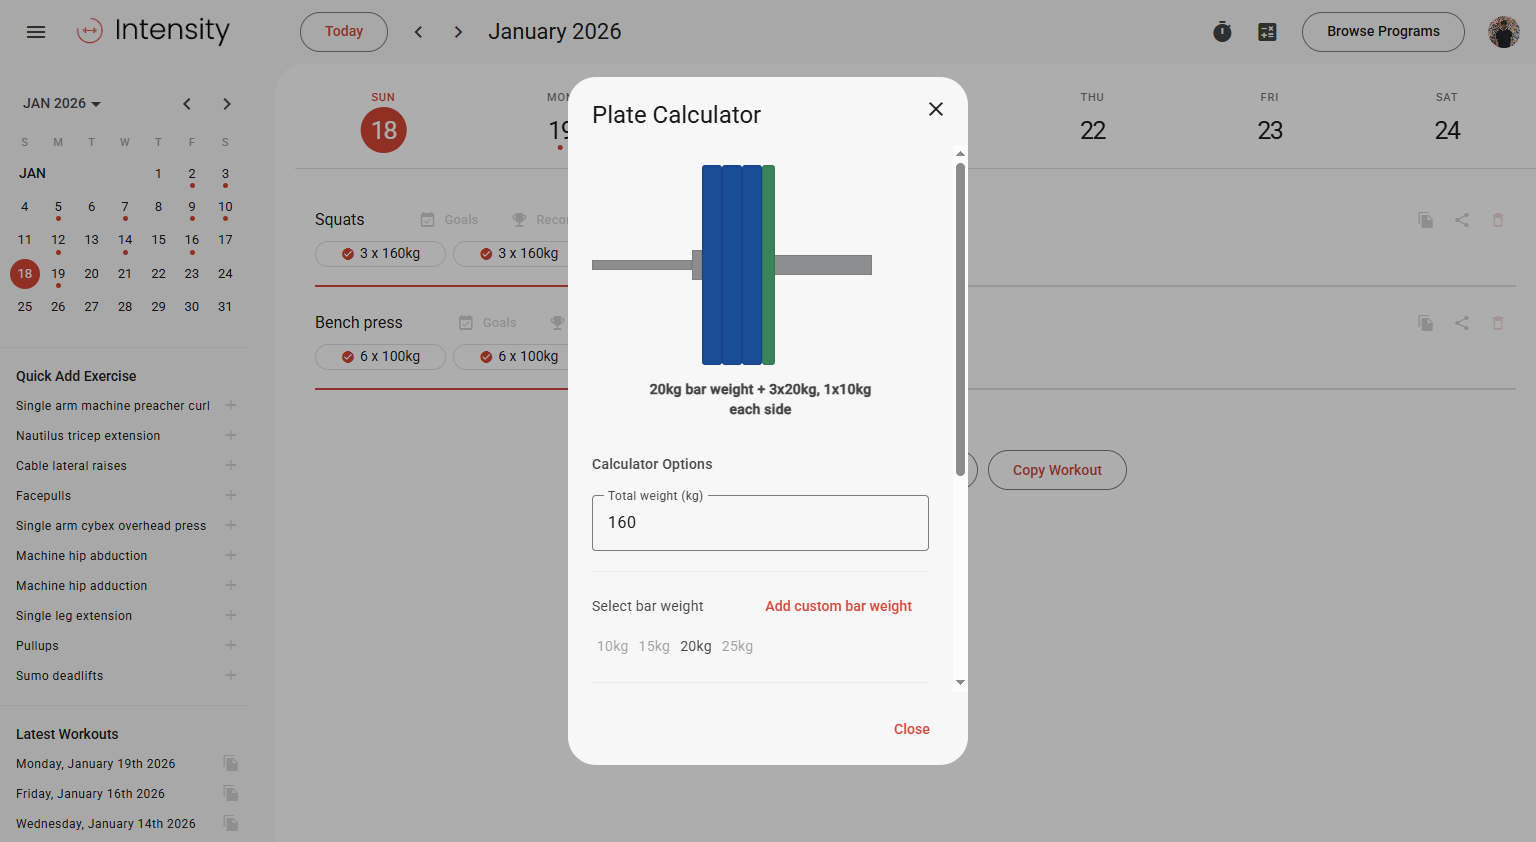Click the Add custom bar weight link
Viewport: 1536px width, 842px height.
point(838,606)
